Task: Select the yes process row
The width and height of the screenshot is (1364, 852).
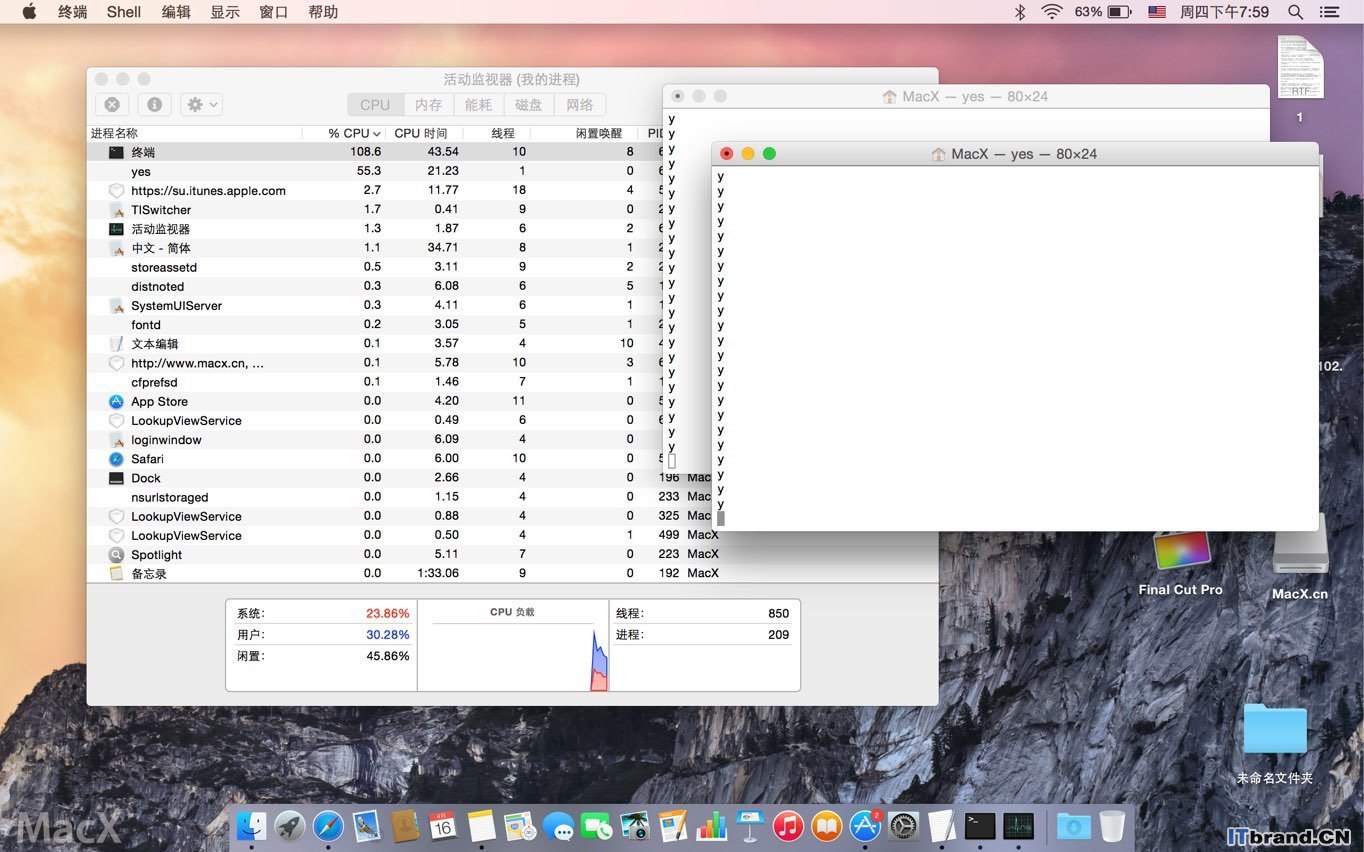Action: [x=375, y=171]
